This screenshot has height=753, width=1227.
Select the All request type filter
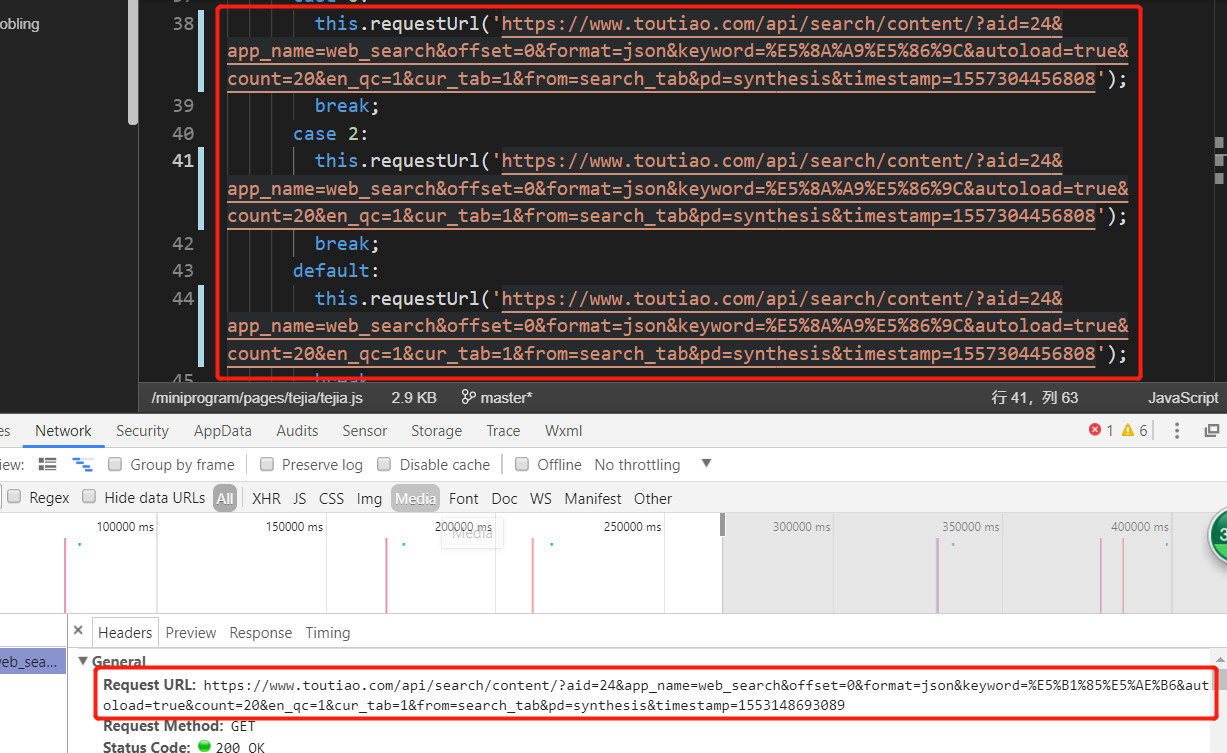225,498
